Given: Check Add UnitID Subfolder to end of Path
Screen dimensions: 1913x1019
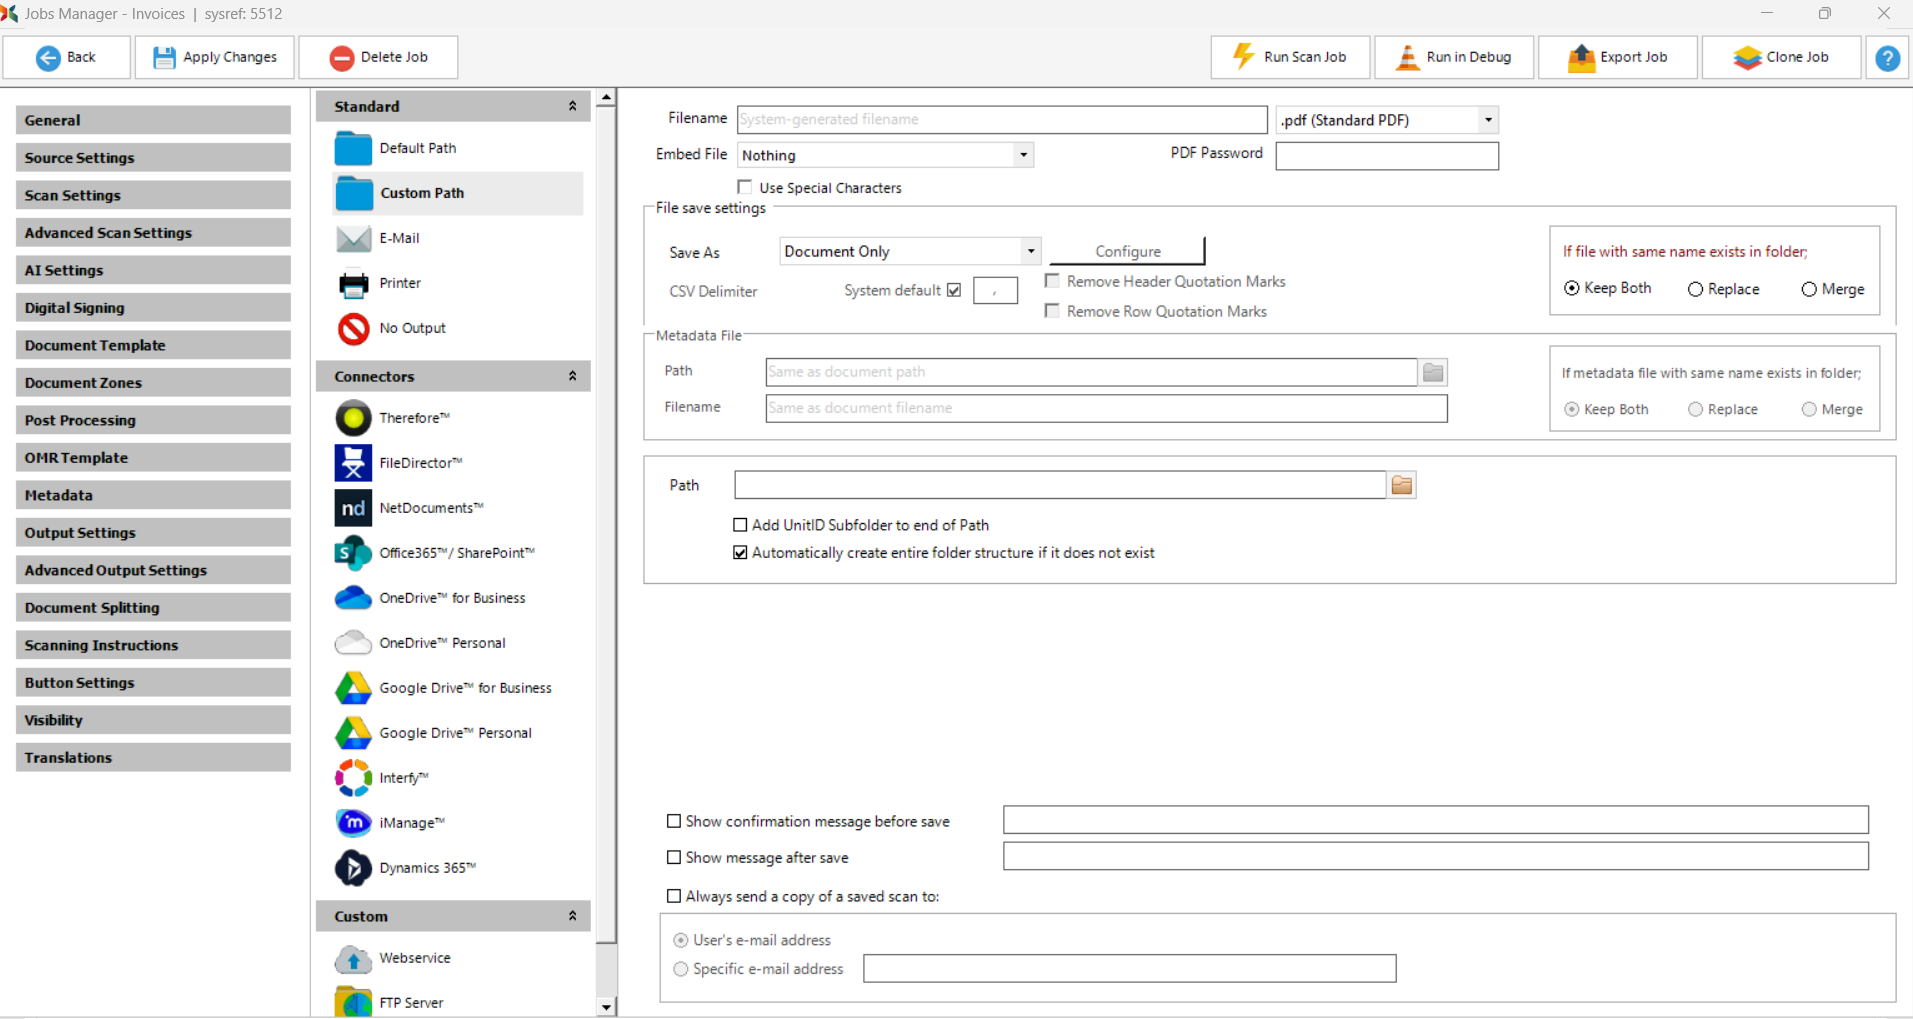Looking at the screenshot, I should [x=740, y=525].
